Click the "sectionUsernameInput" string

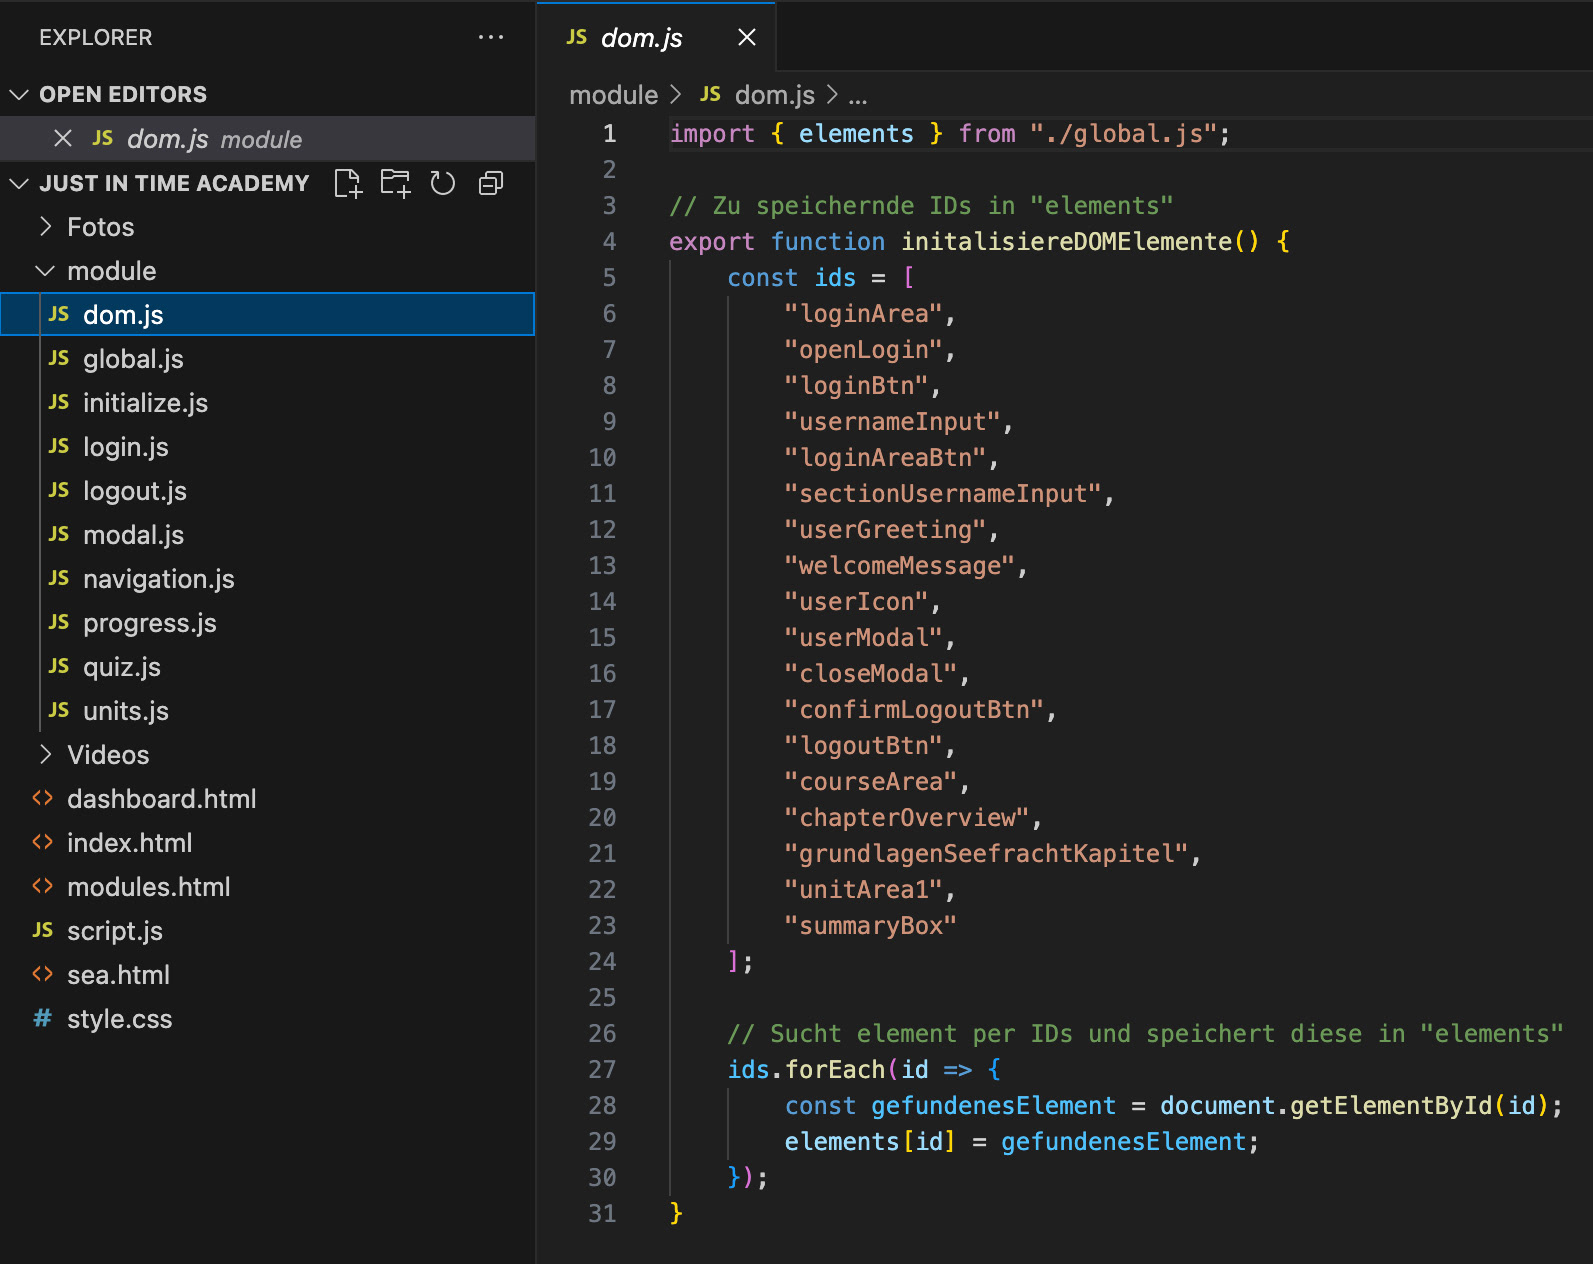tap(943, 494)
